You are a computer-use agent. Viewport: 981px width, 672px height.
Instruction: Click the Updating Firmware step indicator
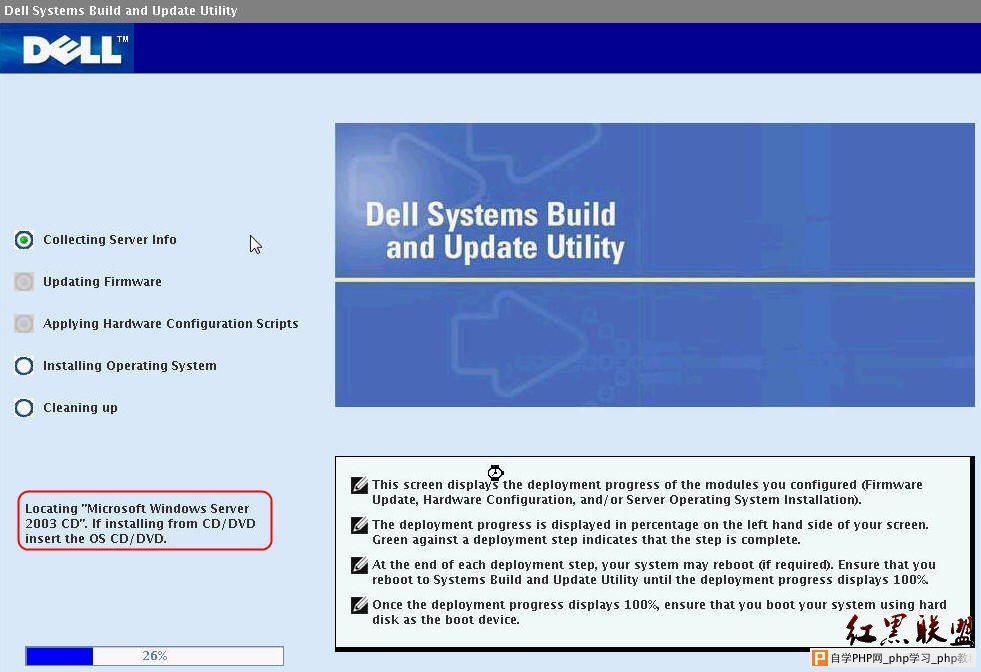point(24,282)
